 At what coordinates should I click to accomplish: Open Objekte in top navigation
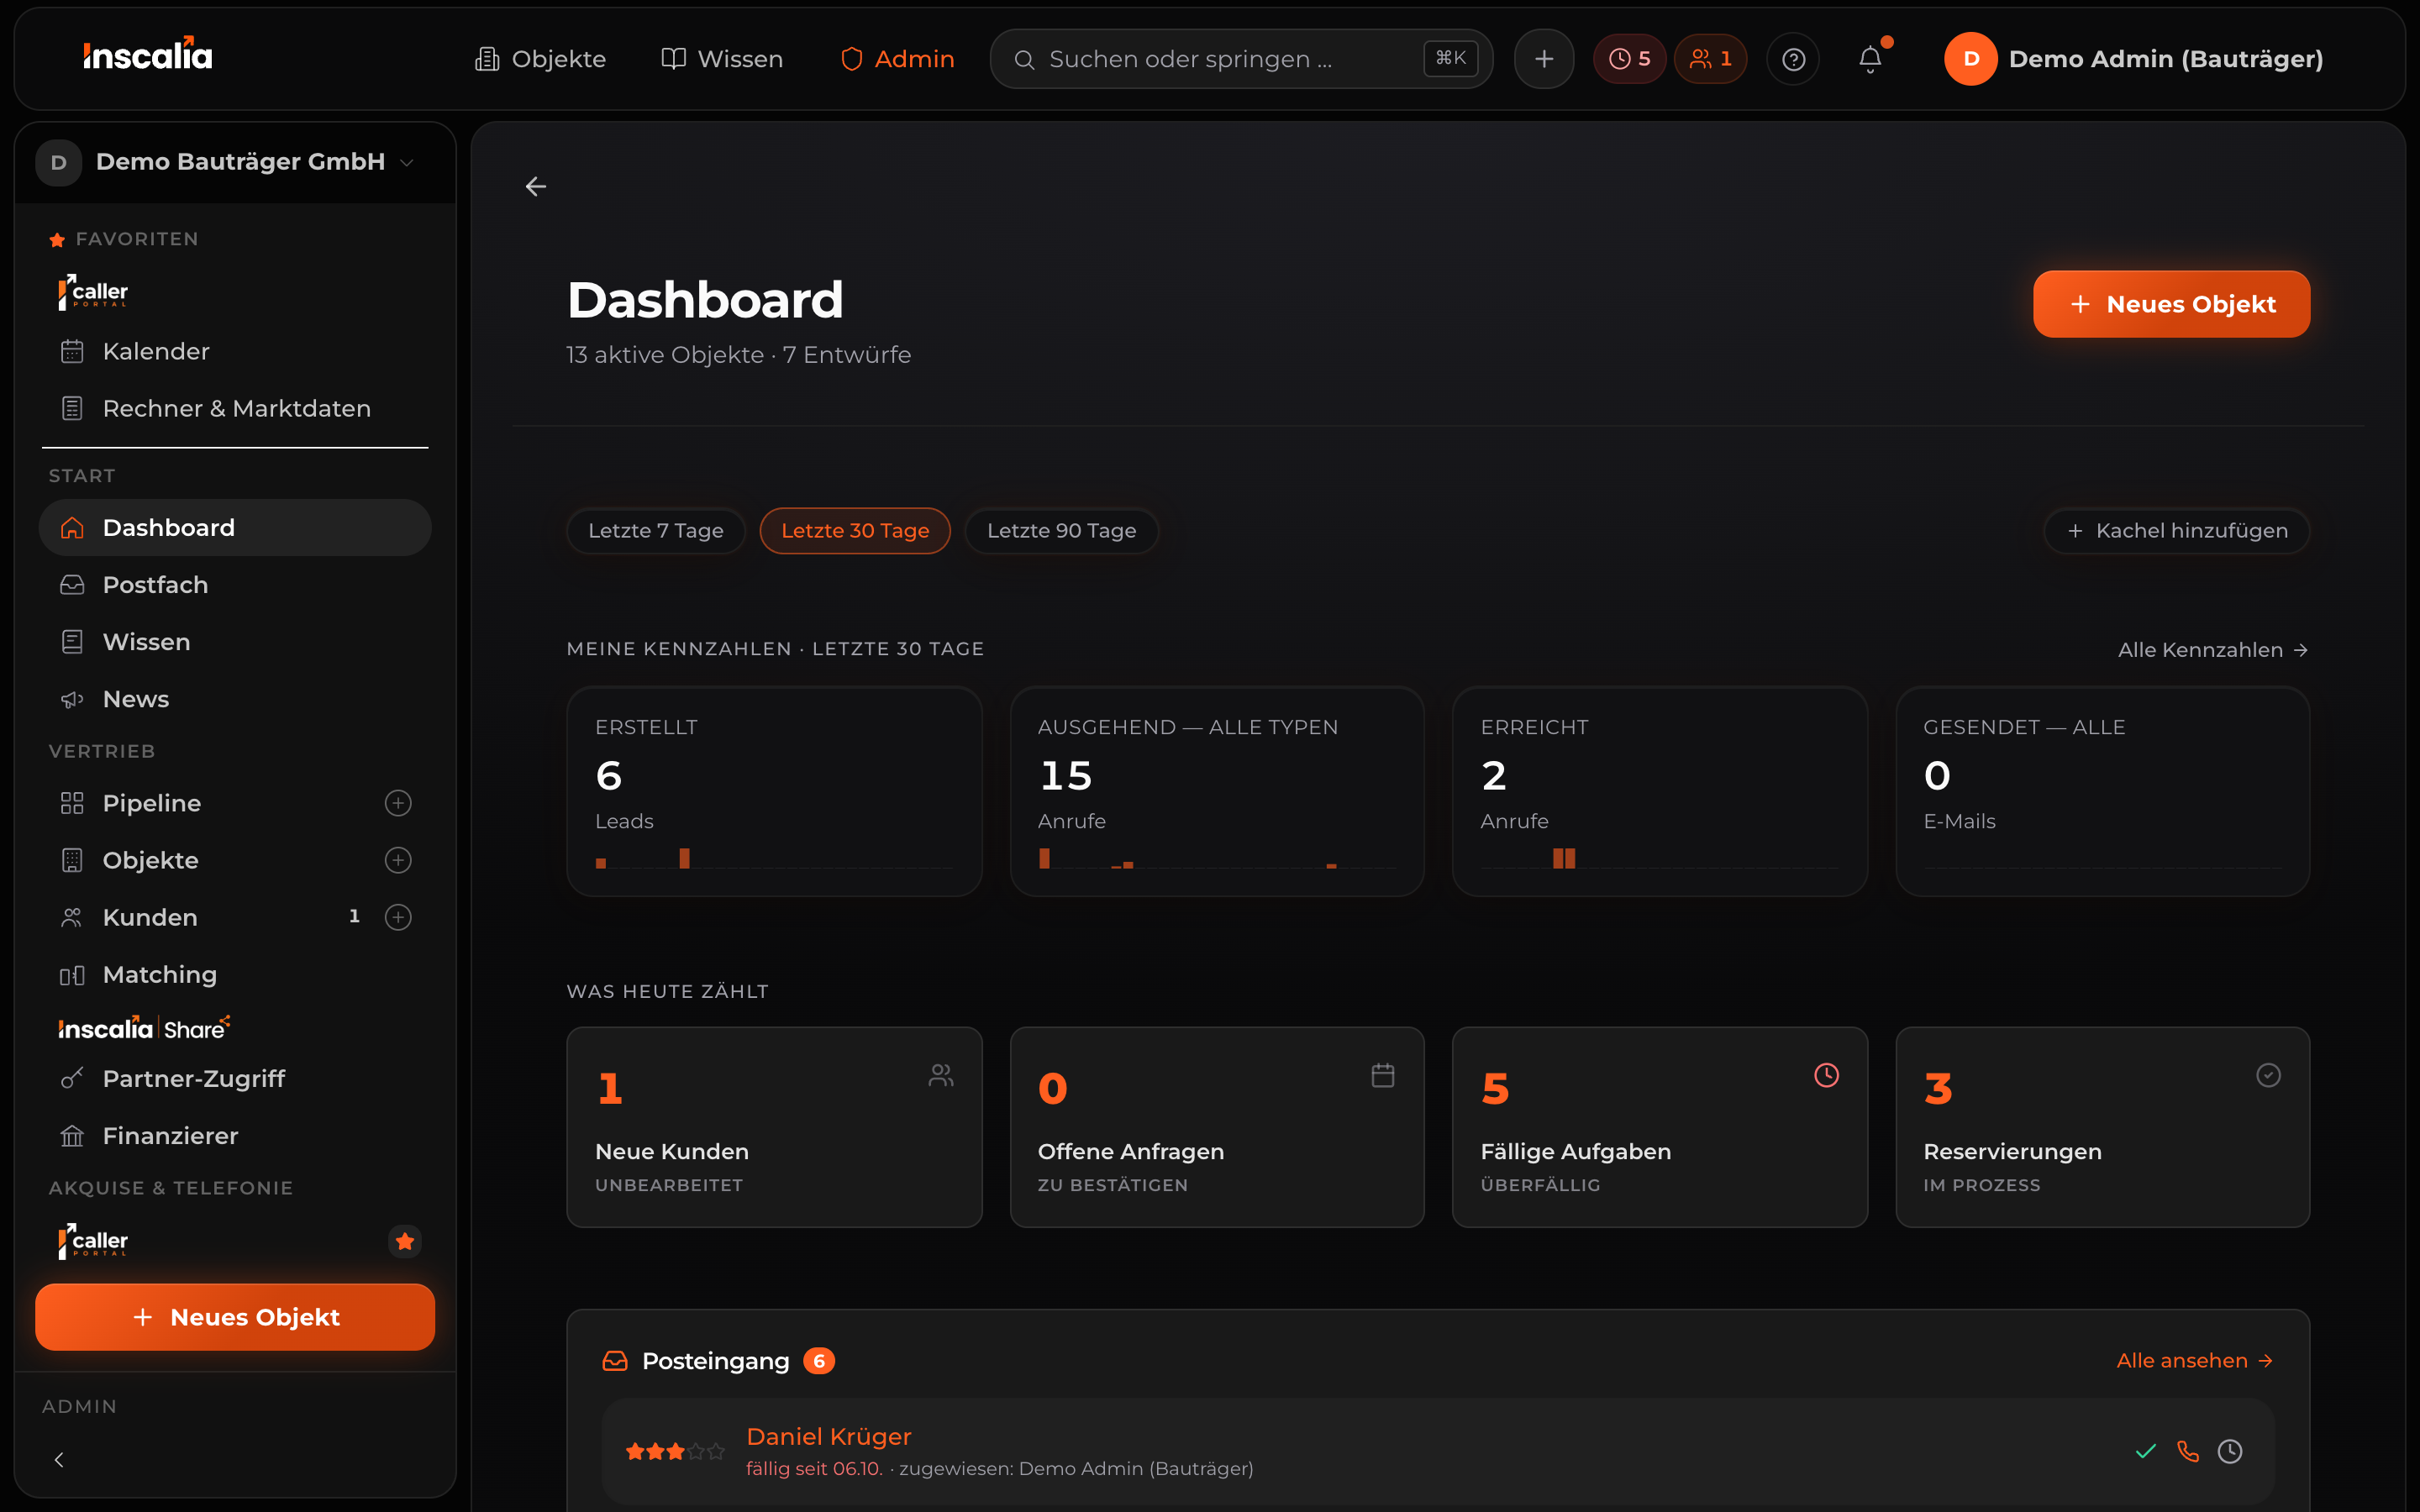click(541, 59)
